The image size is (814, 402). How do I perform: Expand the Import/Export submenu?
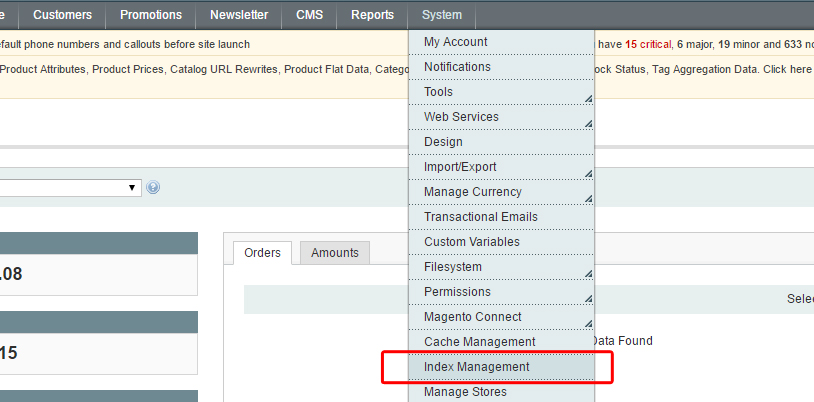coord(501,167)
